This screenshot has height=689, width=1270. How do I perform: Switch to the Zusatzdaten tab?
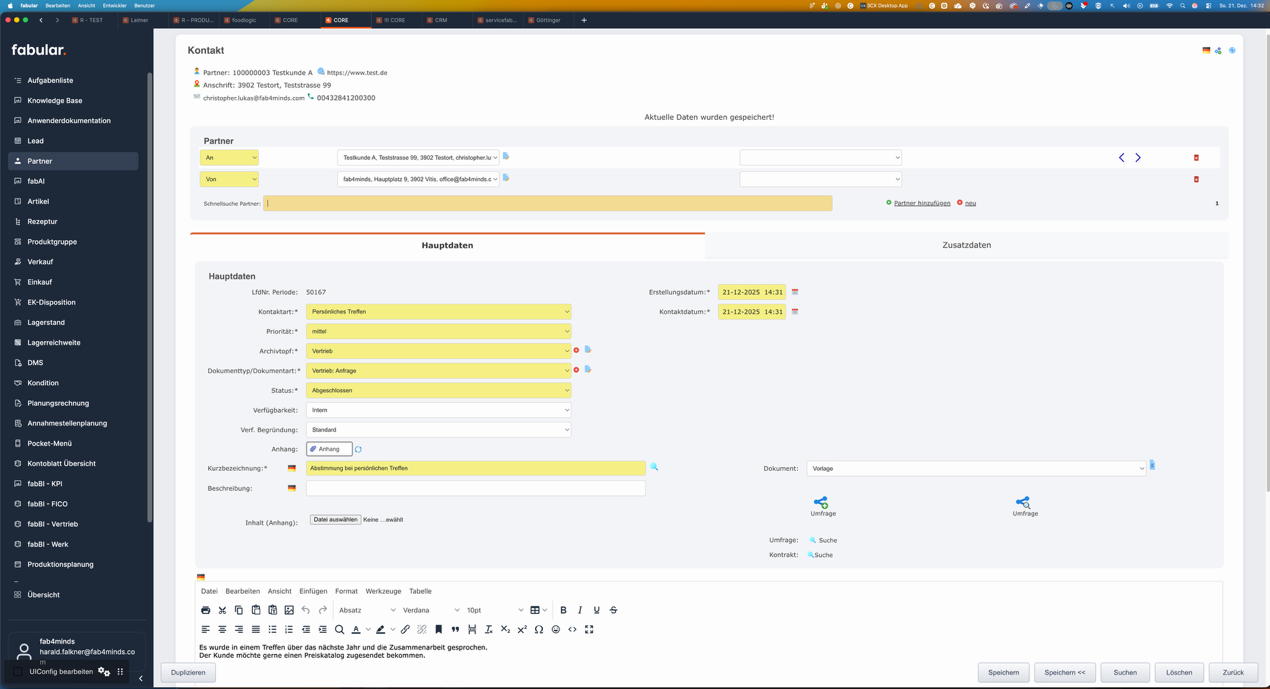(963, 244)
